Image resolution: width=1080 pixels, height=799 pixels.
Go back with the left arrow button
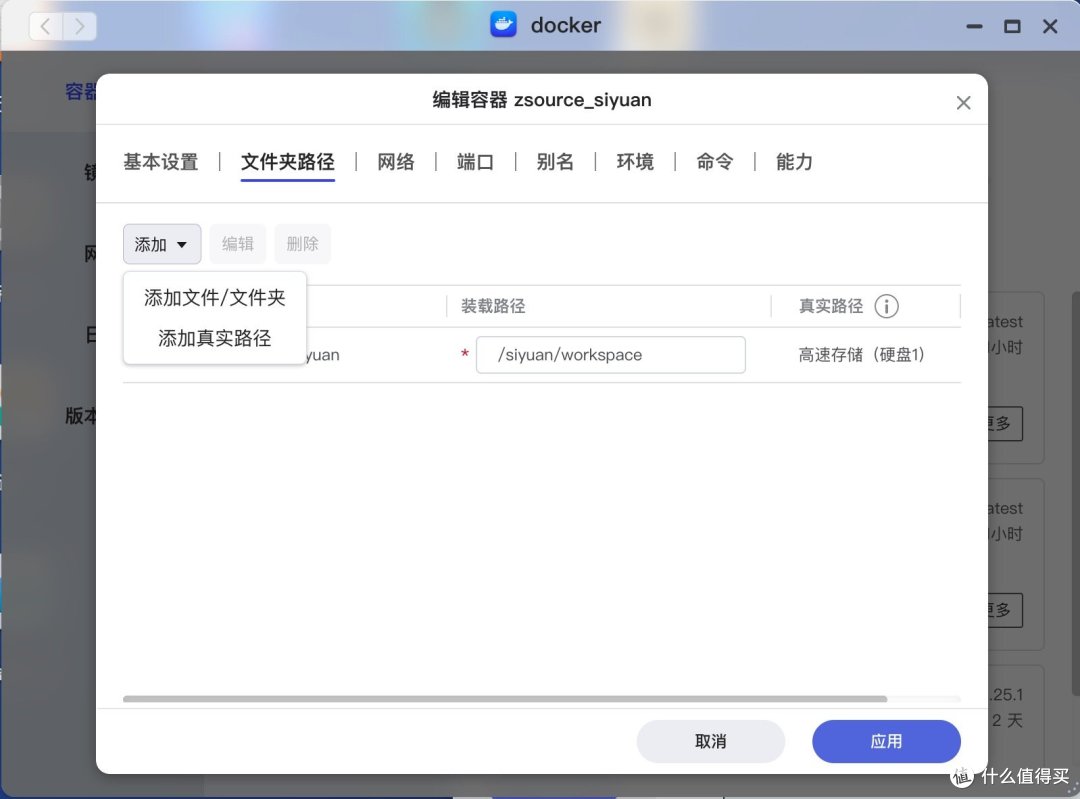pos(45,27)
